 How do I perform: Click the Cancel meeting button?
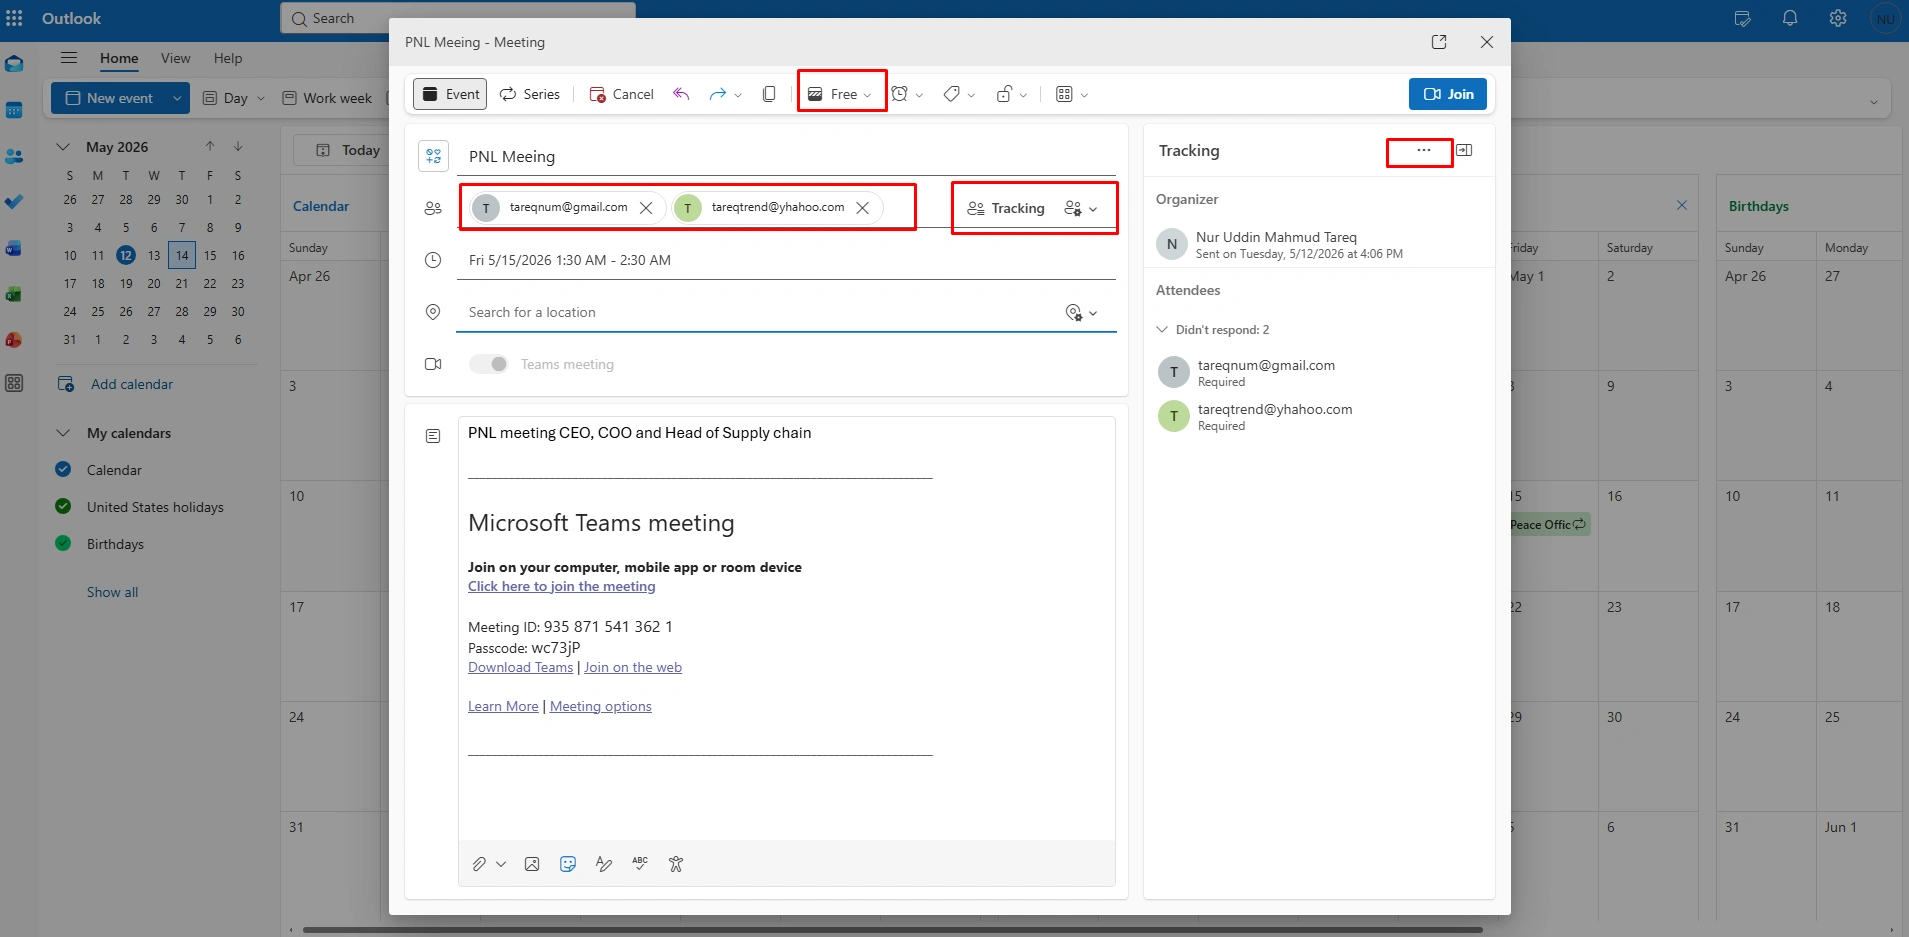[621, 94]
